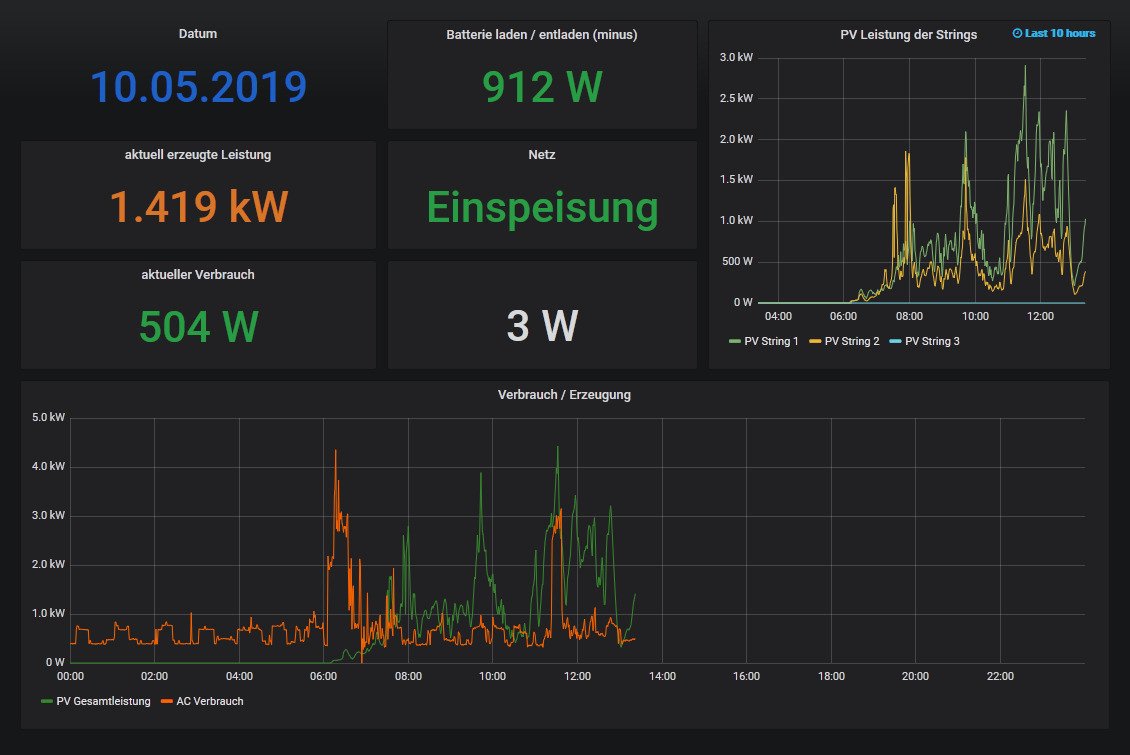The width and height of the screenshot is (1130, 755).
Task: Click the clock icon beside Last 10 hours
Action: point(1017,34)
